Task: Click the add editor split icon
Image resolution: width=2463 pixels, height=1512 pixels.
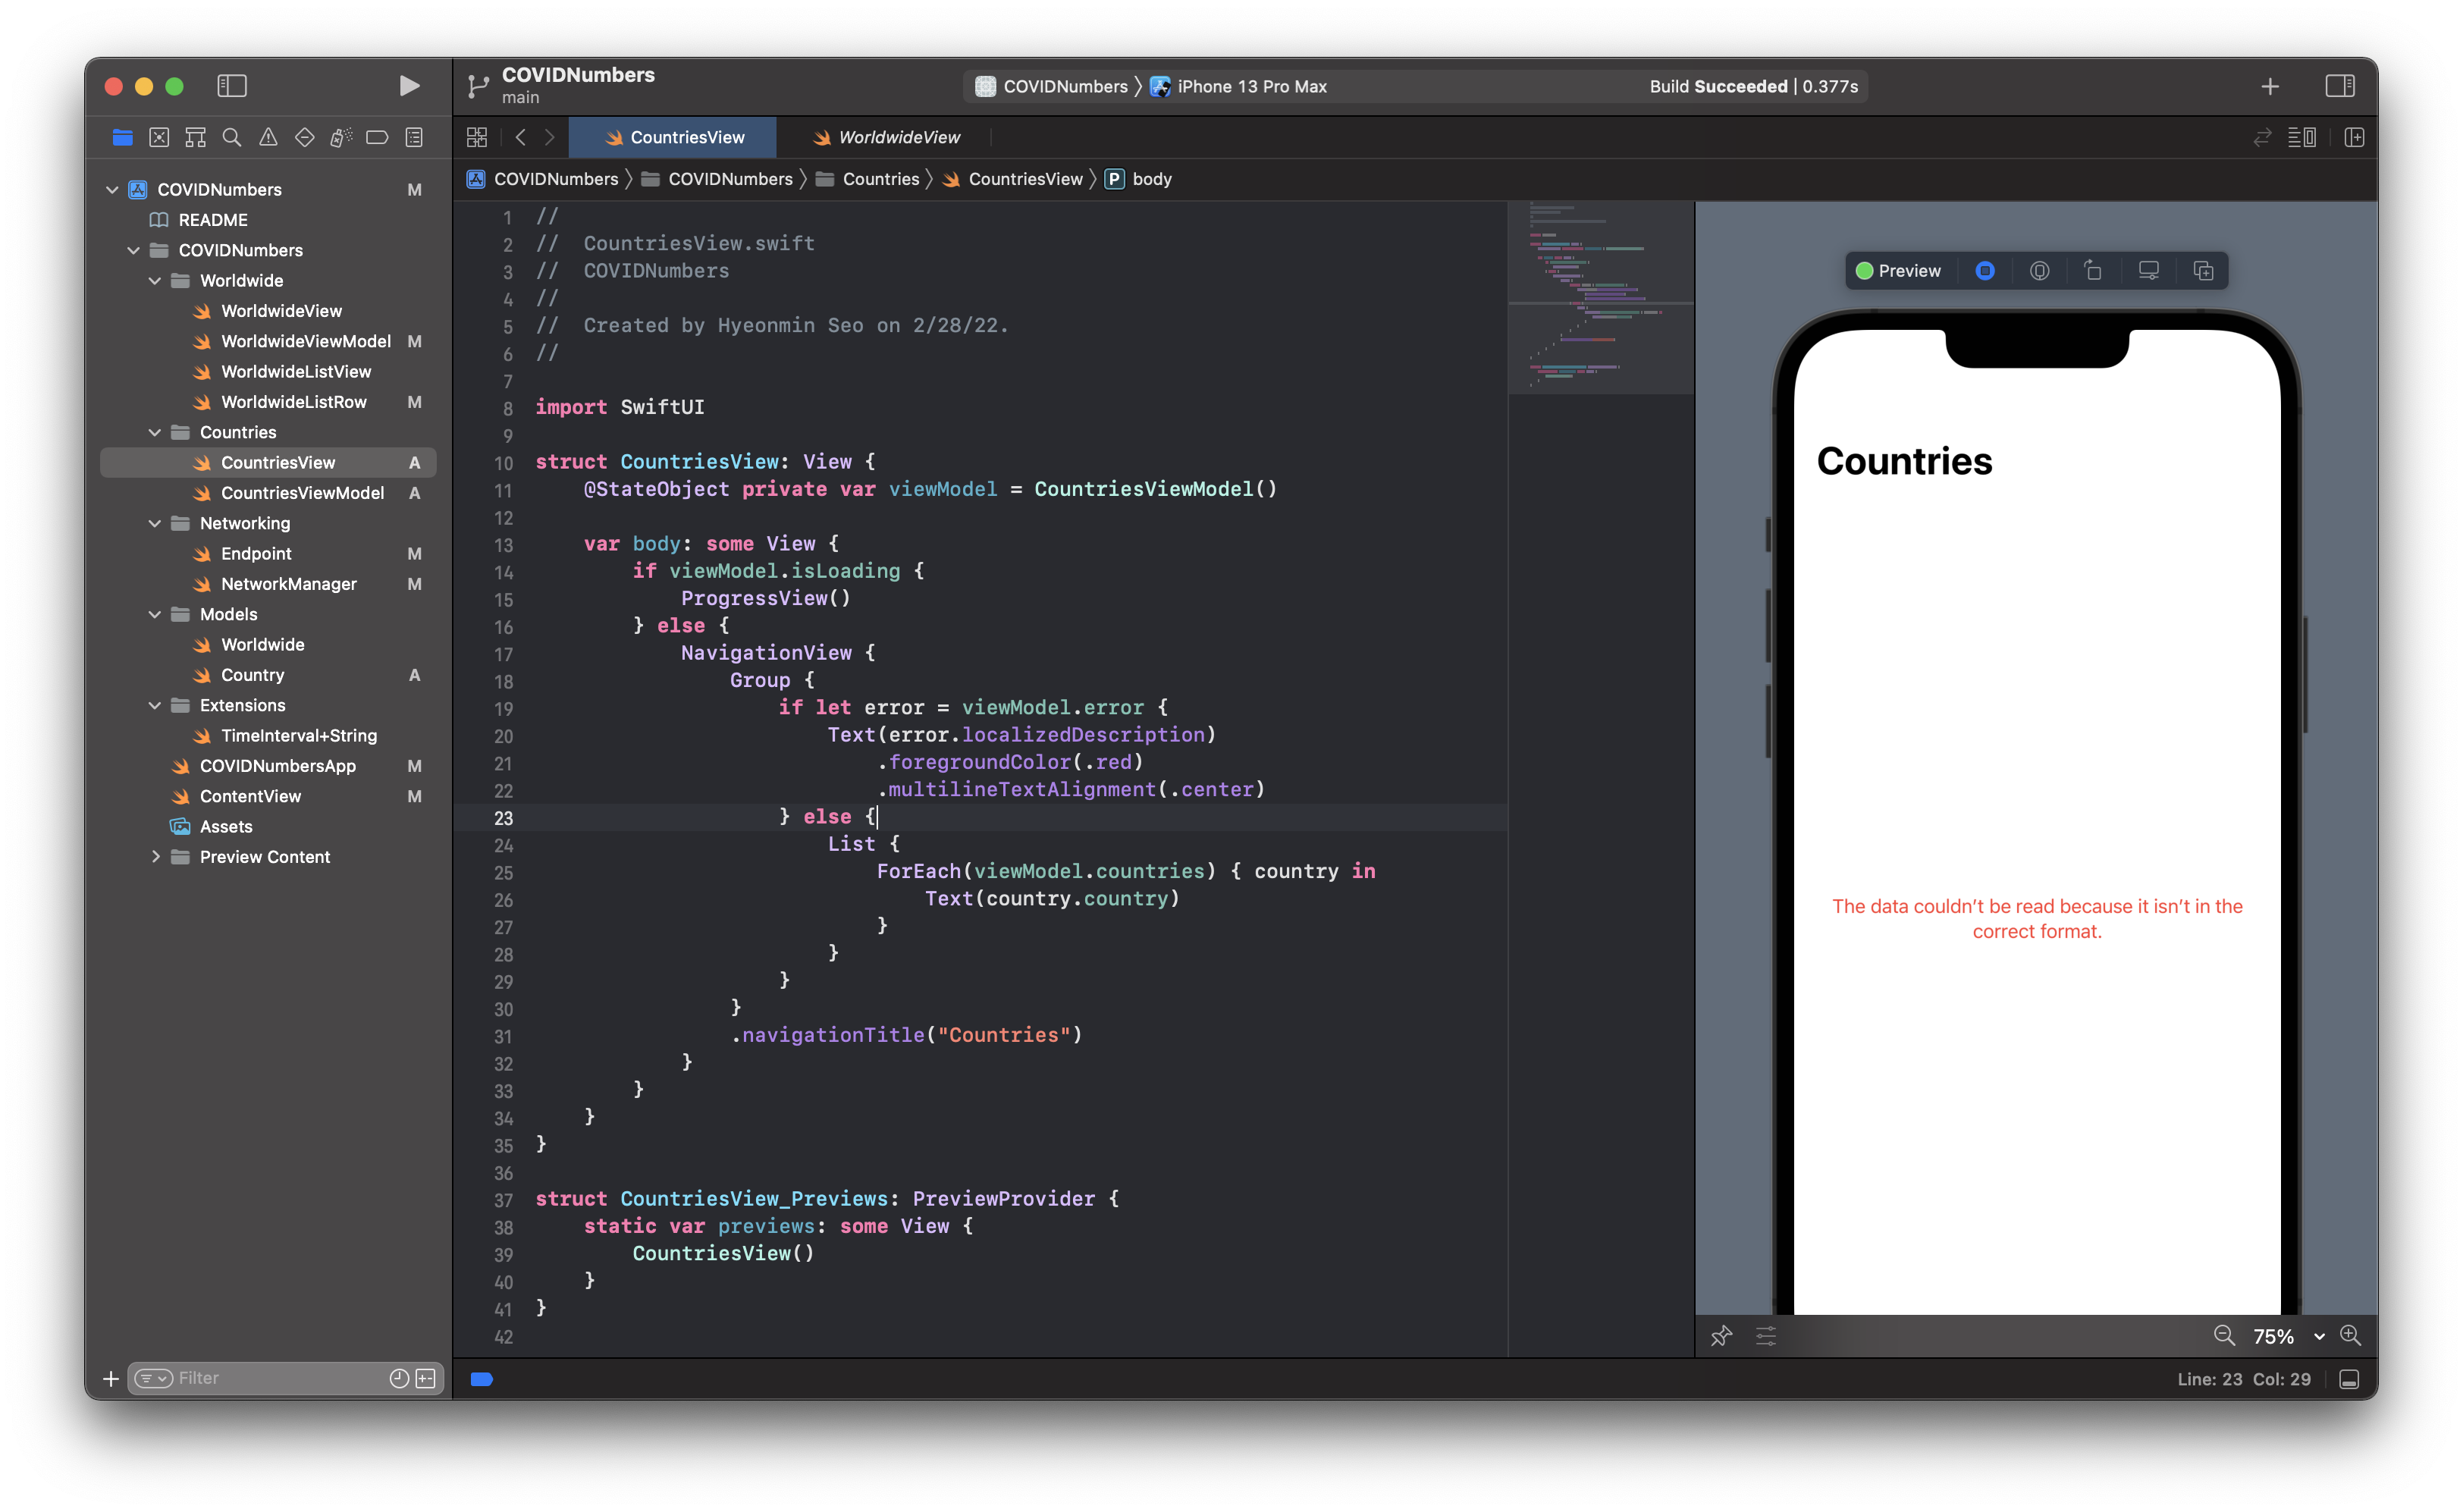Action: click(2354, 138)
